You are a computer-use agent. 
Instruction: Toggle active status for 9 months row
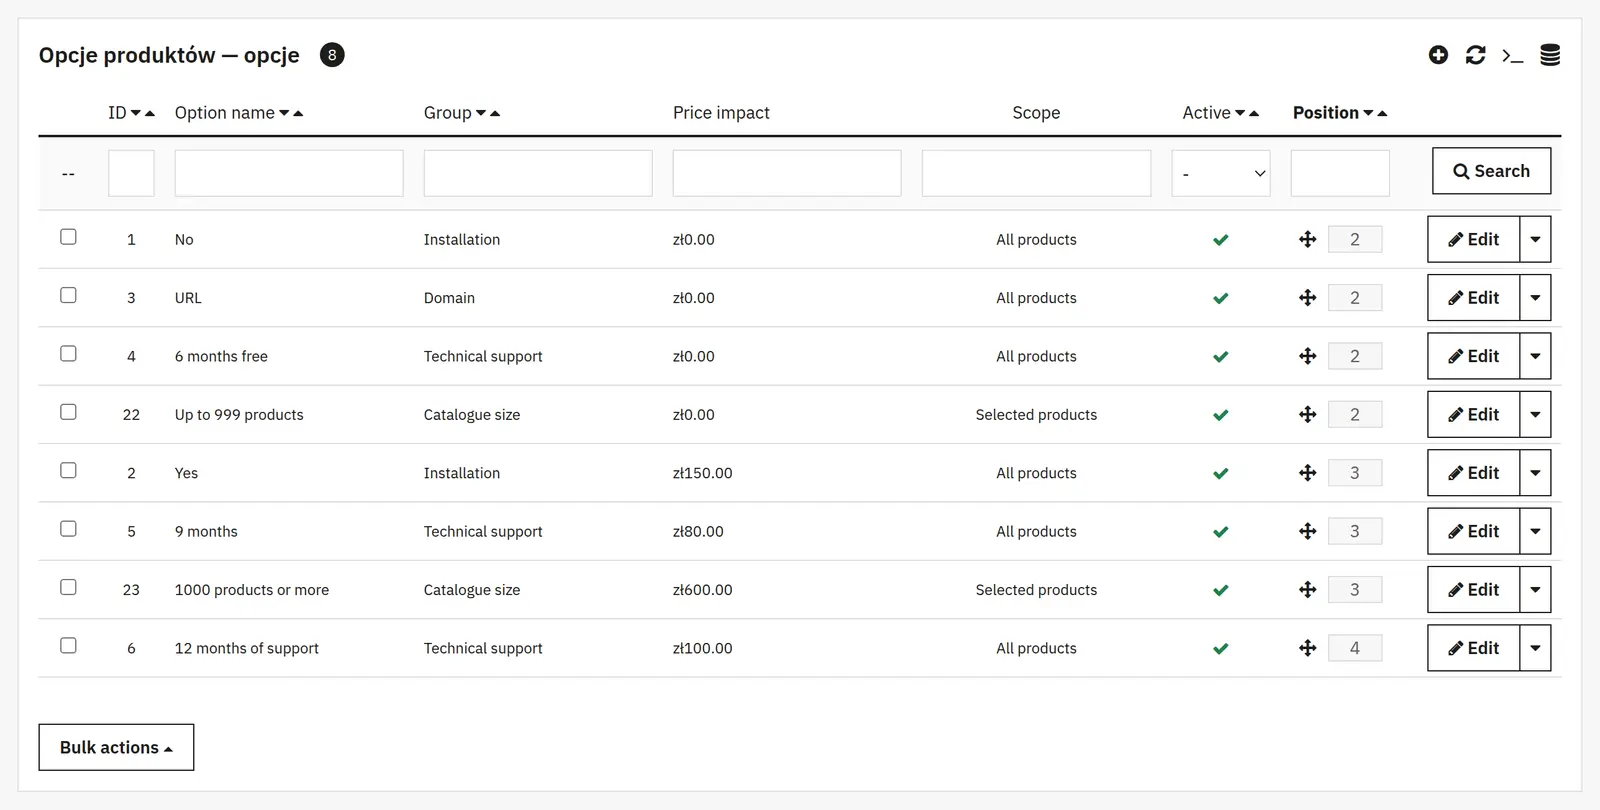point(1221,532)
